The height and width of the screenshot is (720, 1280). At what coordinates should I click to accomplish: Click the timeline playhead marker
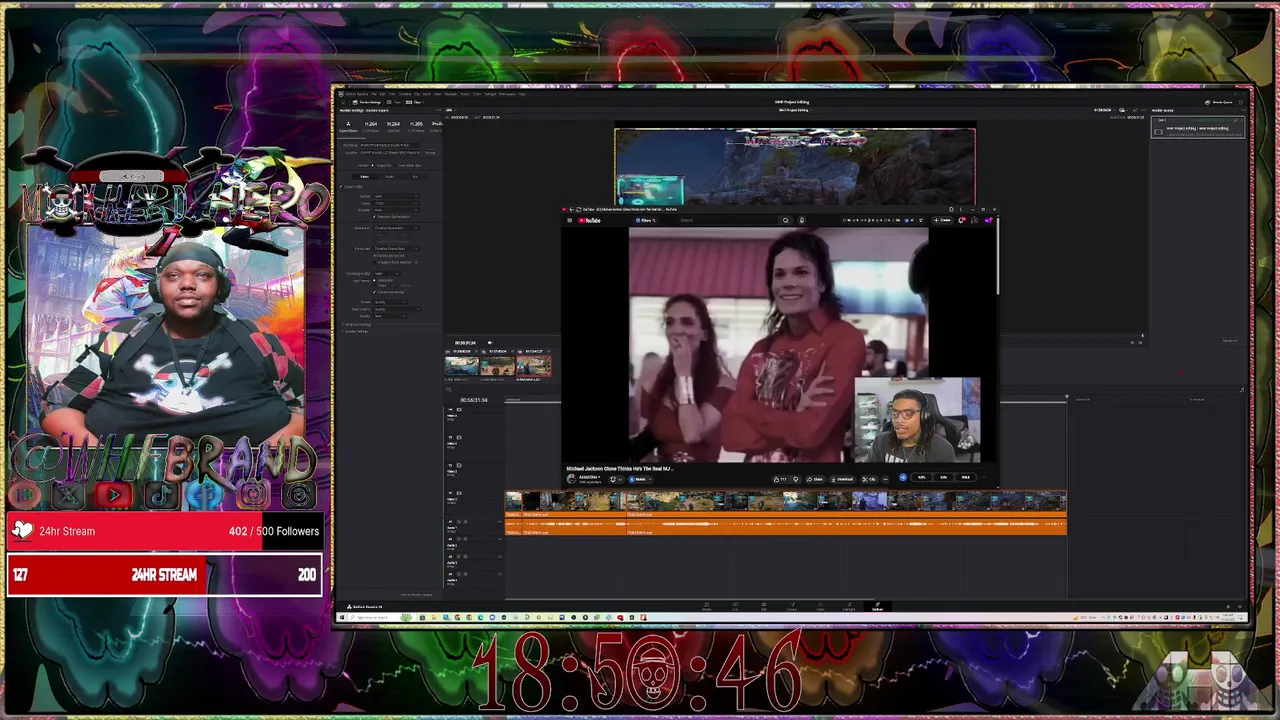point(1066,398)
